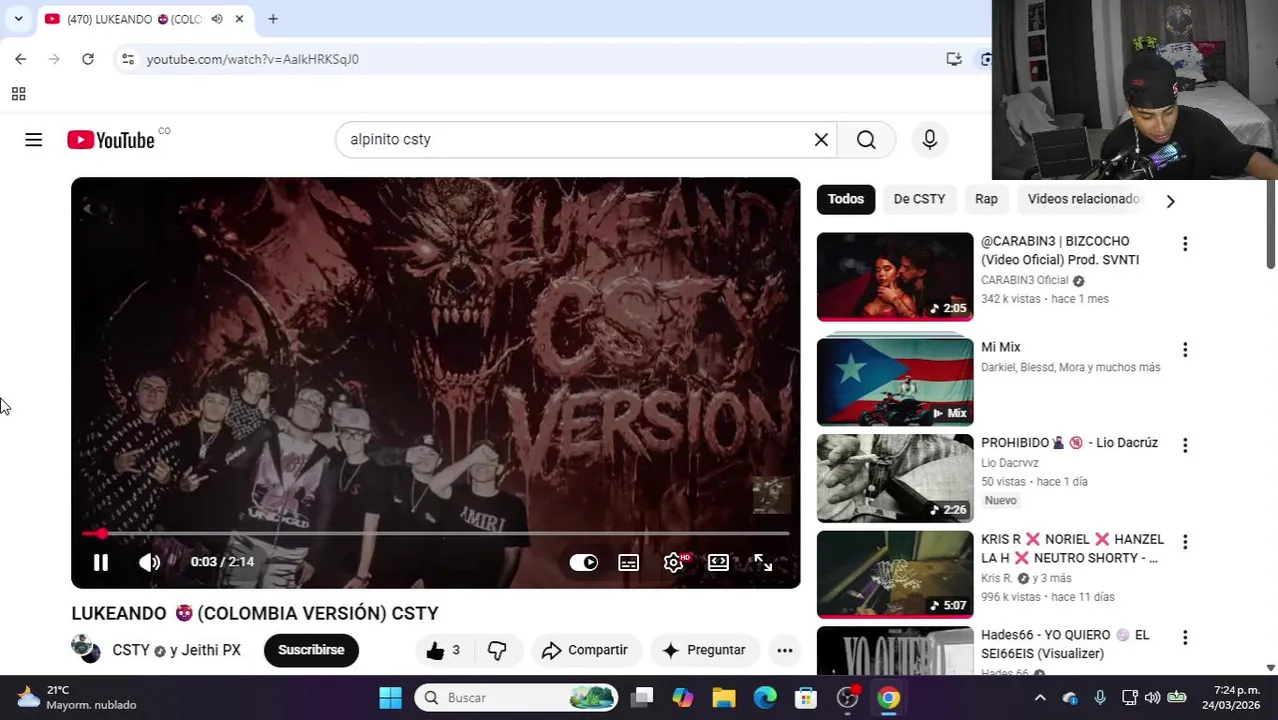The width and height of the screenshot is (1278, 720).
Task: Open Task View in the taskbar
Action: point(643,698)
